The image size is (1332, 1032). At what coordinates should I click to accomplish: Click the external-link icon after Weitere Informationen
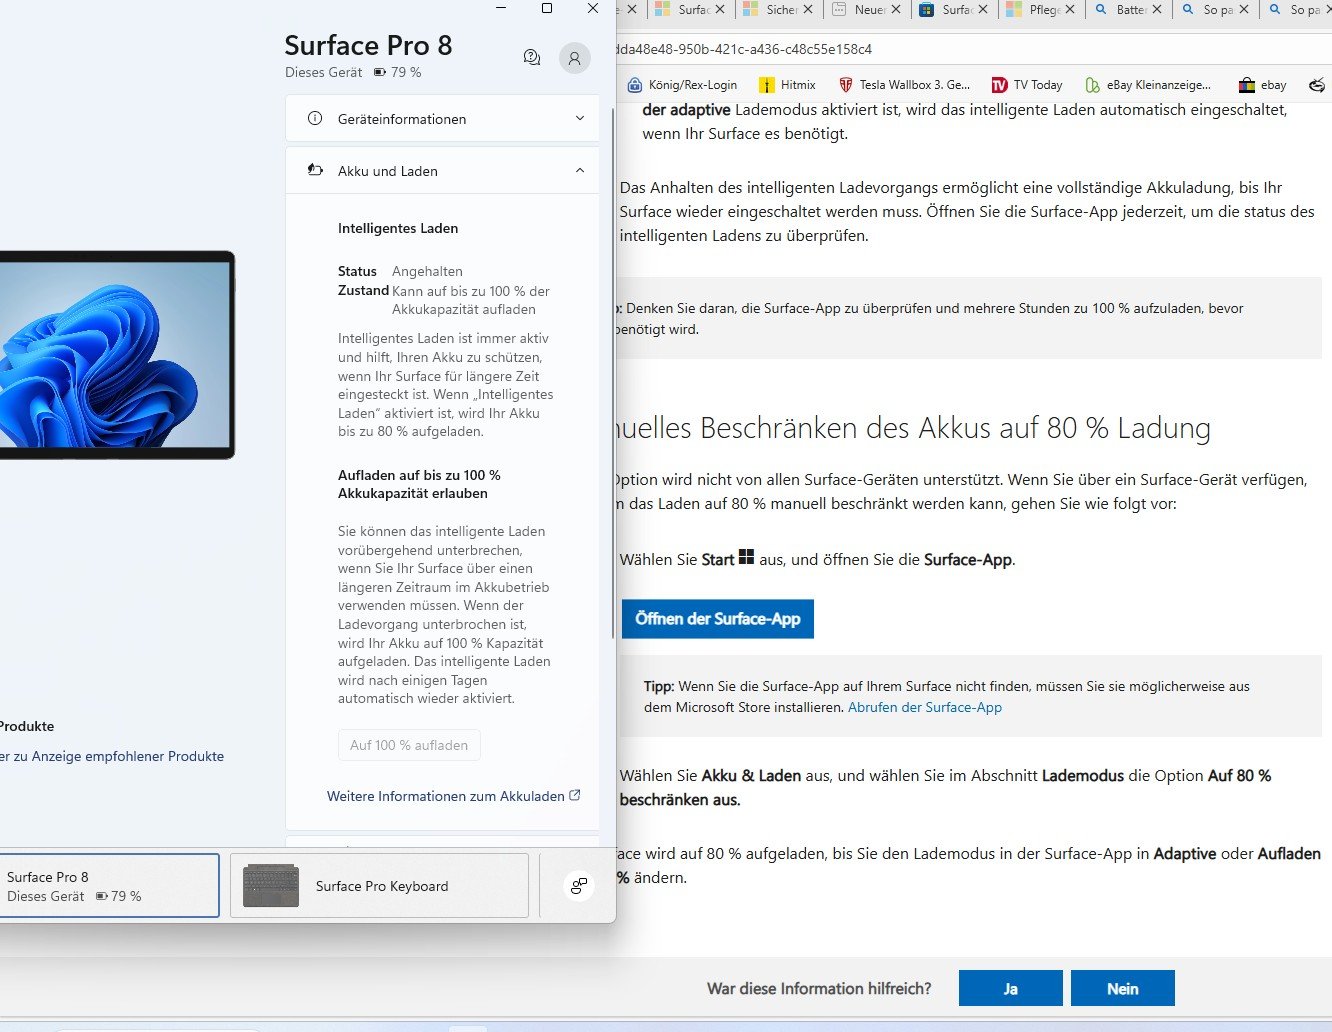click(x=575, y=795)
